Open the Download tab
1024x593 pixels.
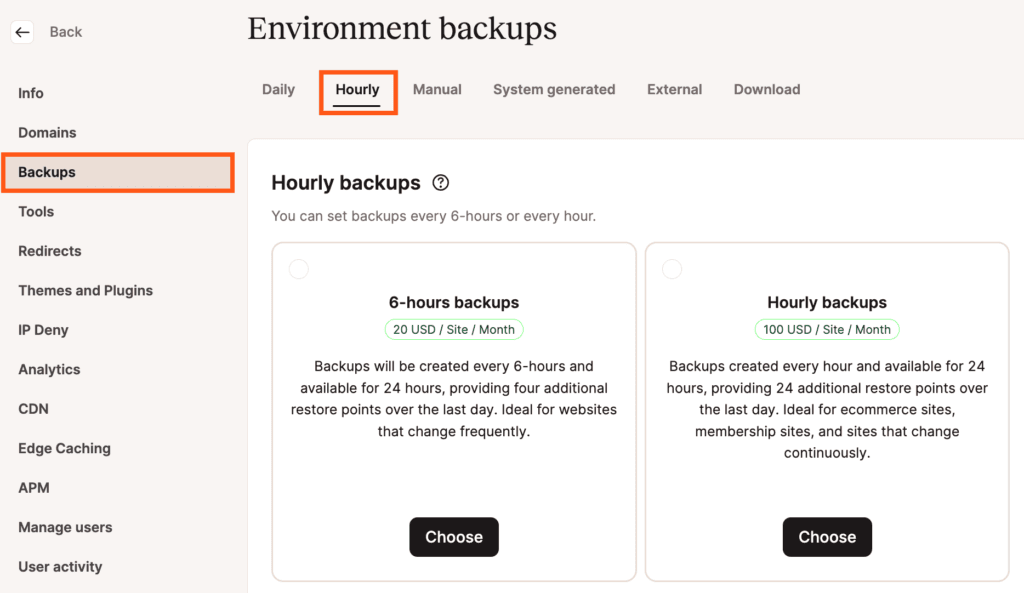click(x=766, y=89)
